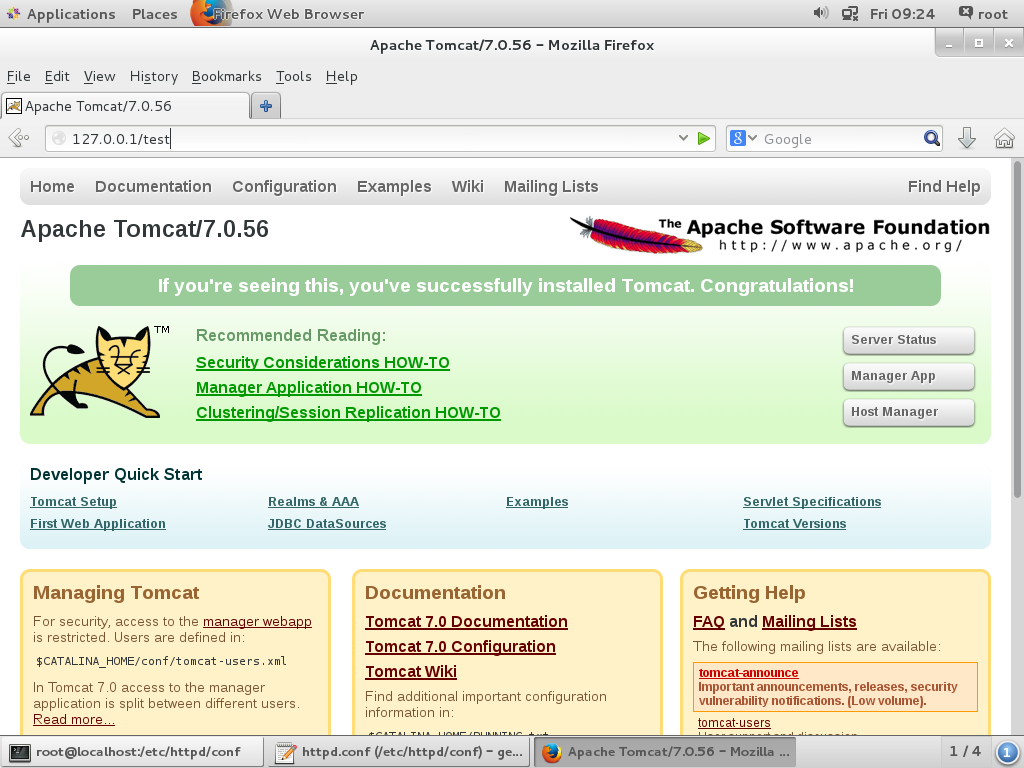Open Manager Application HOW-TO link

tap(309, 387)
